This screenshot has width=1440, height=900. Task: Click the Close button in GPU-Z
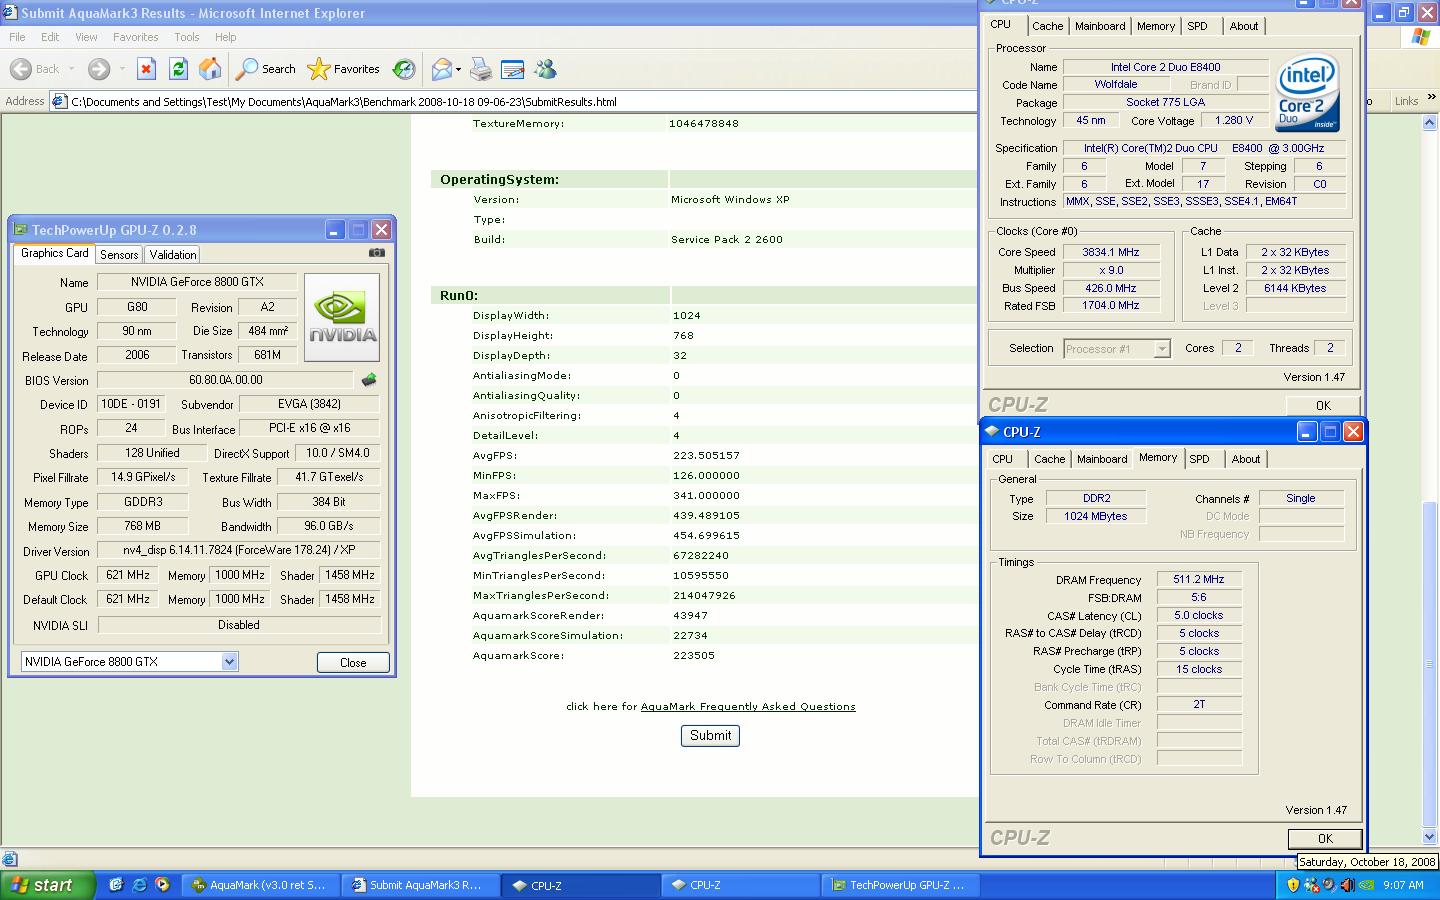click(x=353, y=662)
